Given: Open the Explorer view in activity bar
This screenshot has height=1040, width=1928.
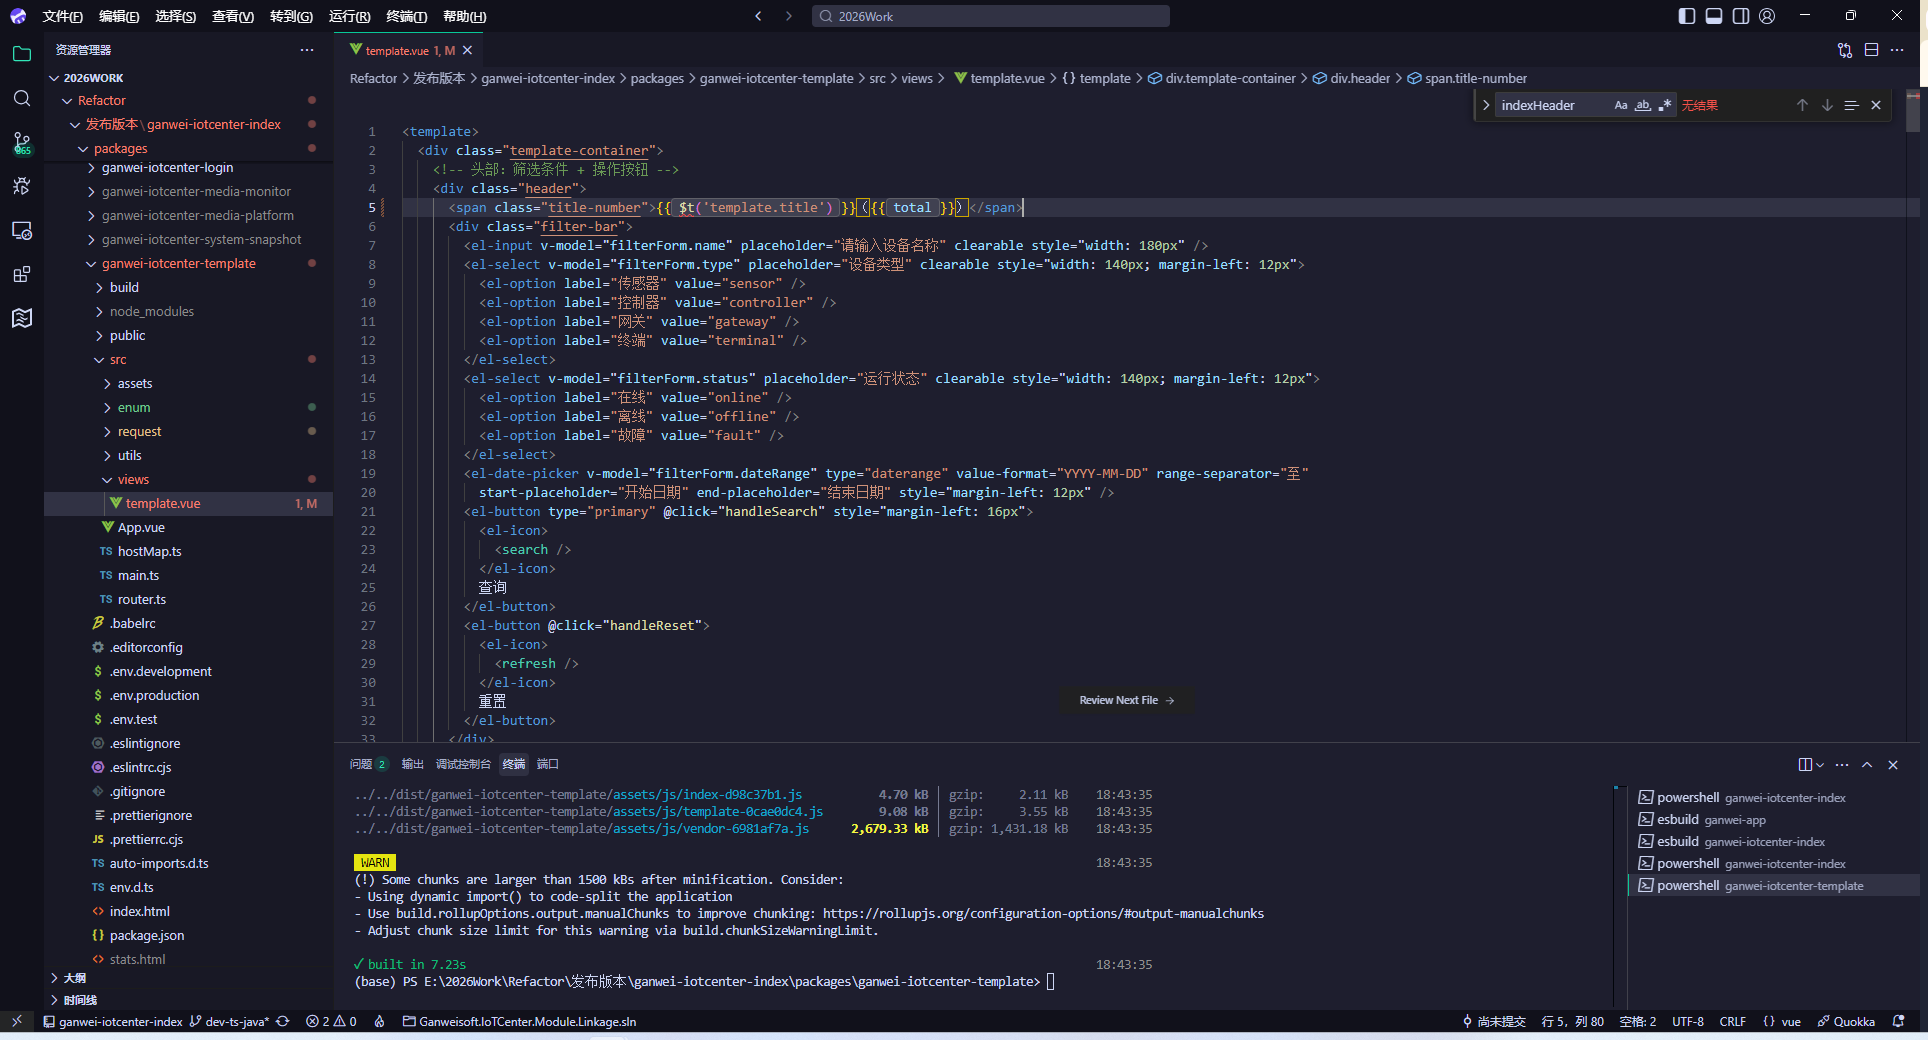Looking at the screenshot, I should [22, 54].
